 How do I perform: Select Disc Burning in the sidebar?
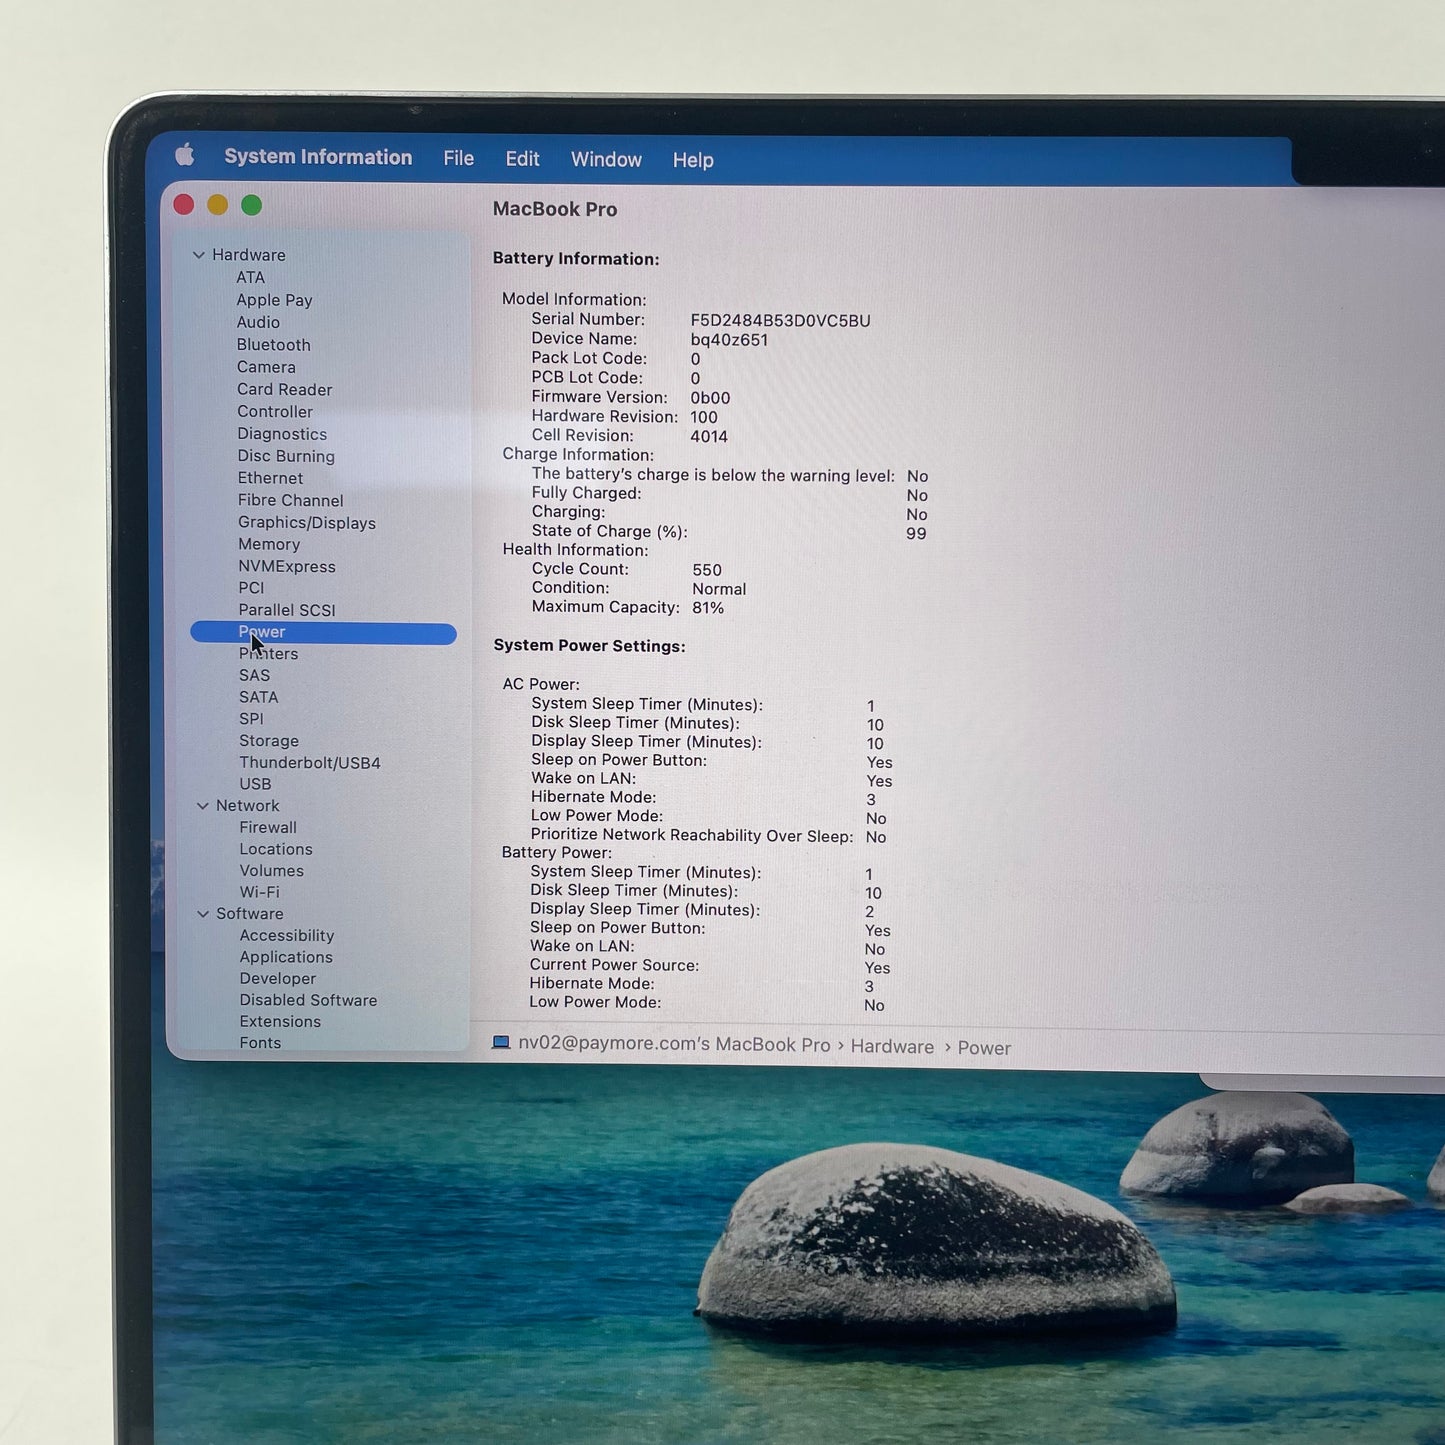click(x=286, y=456)
